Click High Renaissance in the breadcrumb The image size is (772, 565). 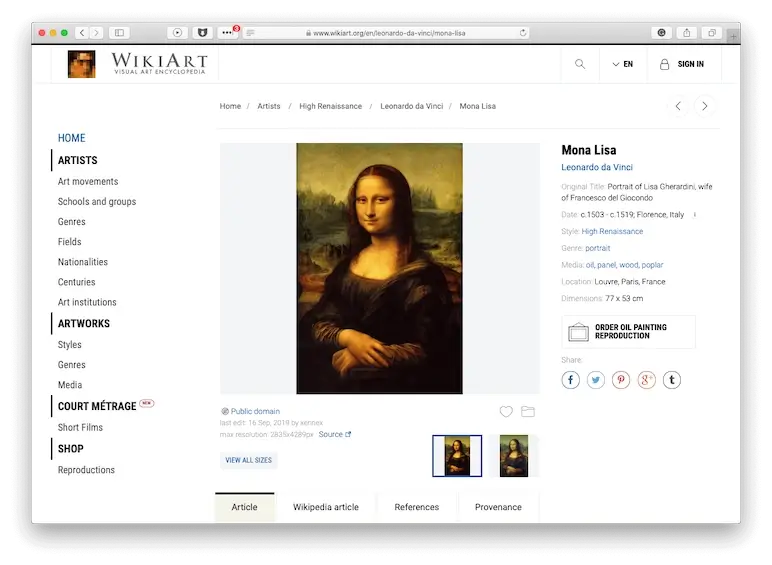(x=330, y=106)
